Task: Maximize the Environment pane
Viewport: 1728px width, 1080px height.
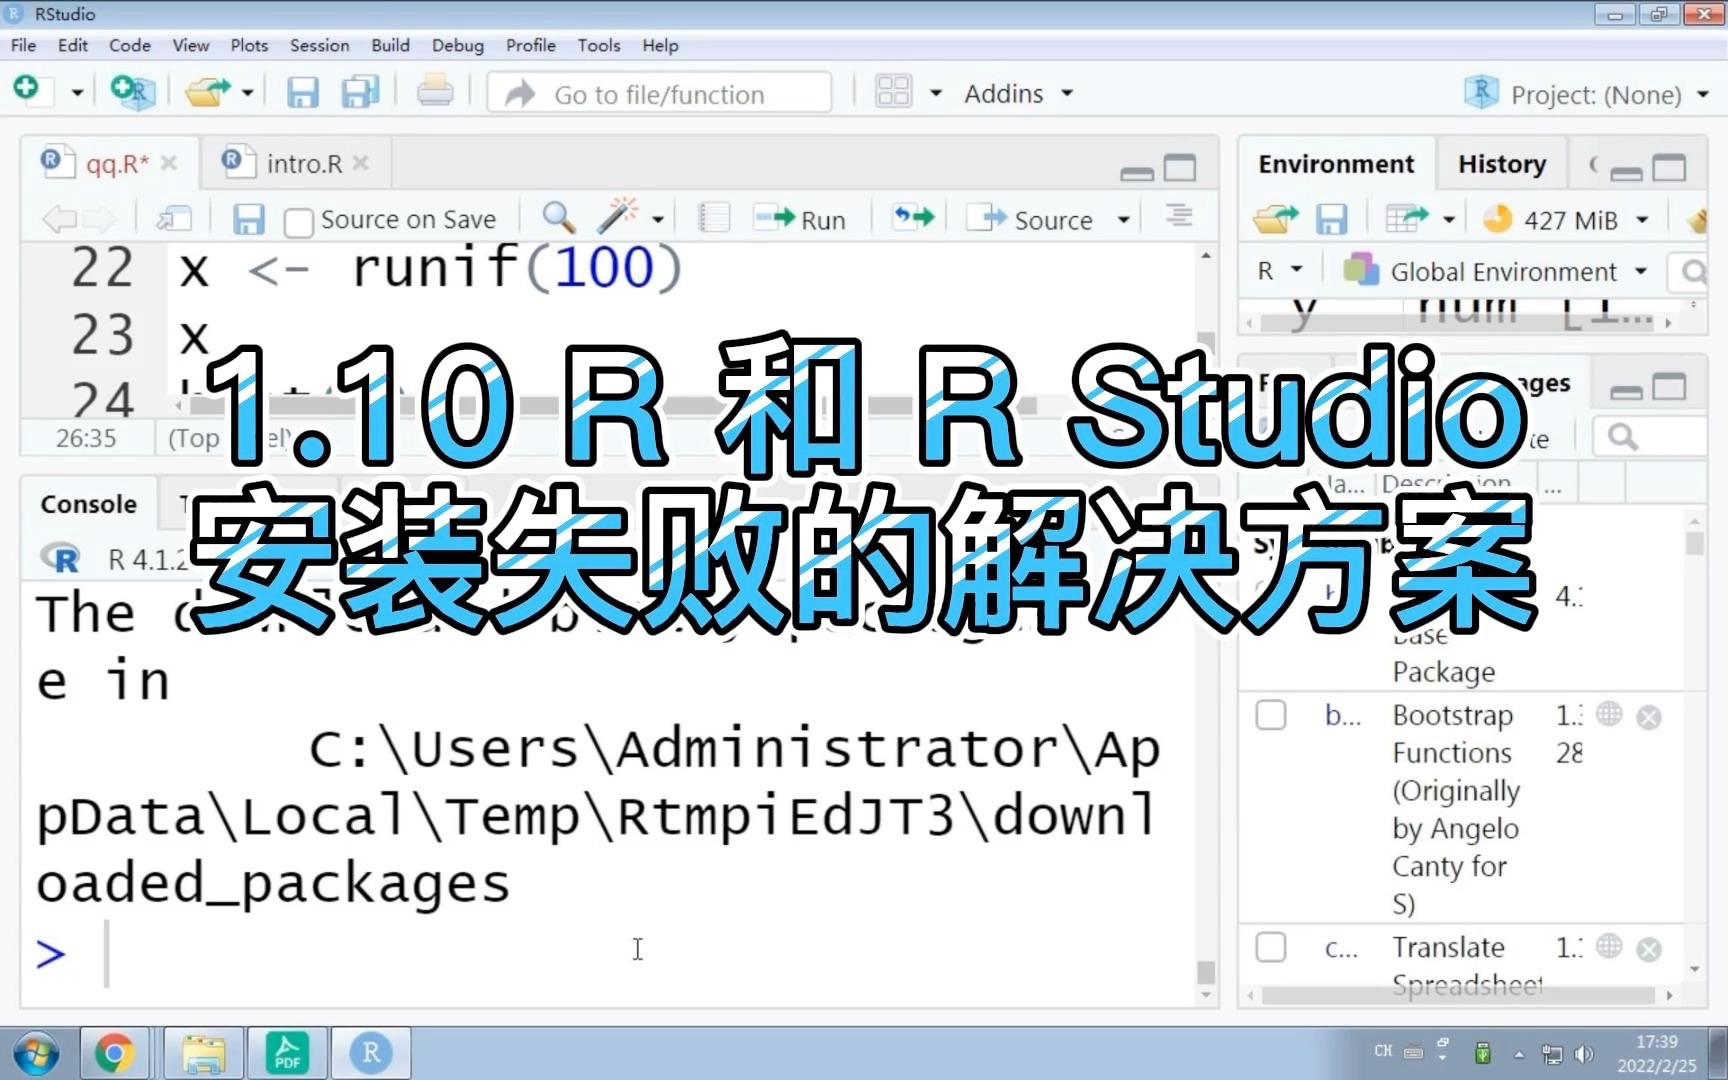Action: pos(1669,168)
